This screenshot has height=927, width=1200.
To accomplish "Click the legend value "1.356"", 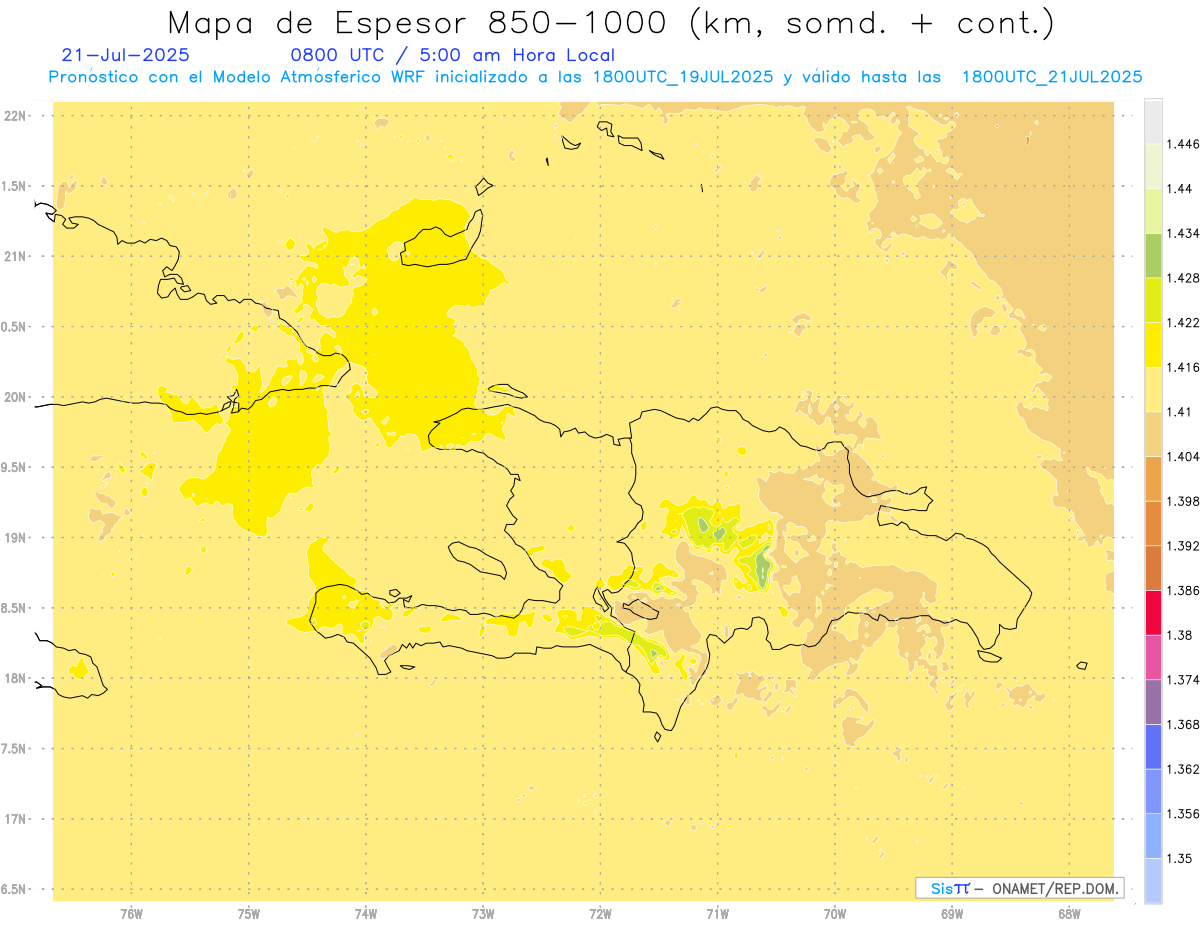I will [1183, 814].
